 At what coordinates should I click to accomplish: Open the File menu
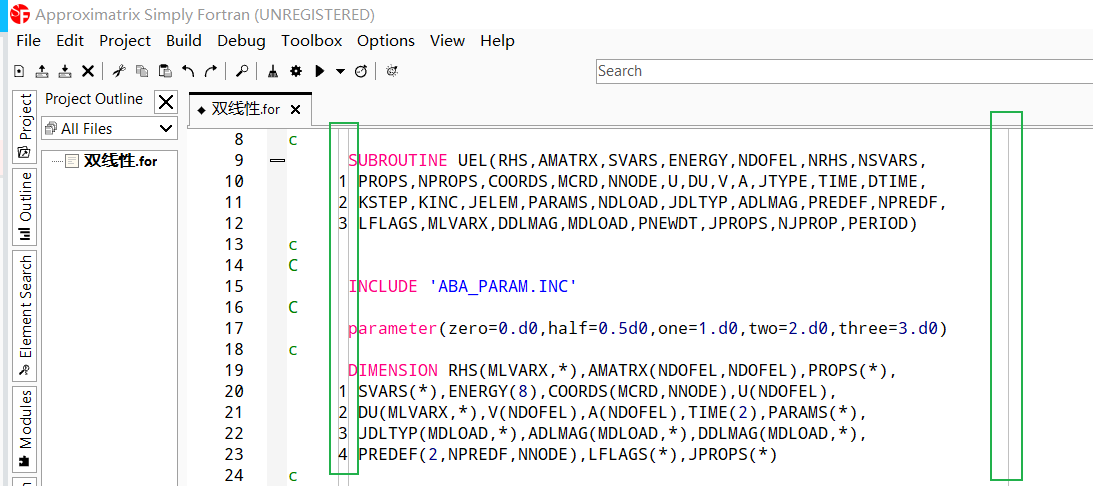pyautogui.click(x=29, y=41)
